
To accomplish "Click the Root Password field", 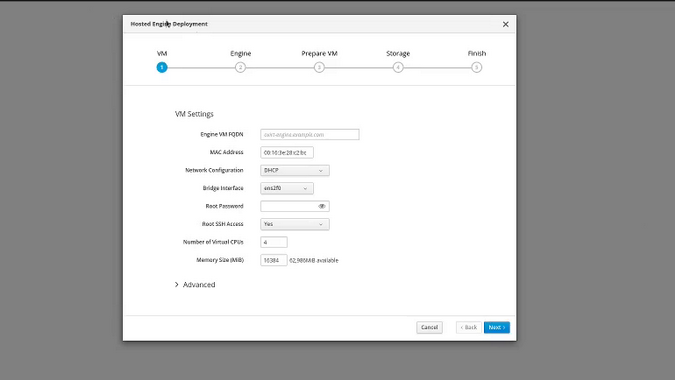I will (295, 206).
